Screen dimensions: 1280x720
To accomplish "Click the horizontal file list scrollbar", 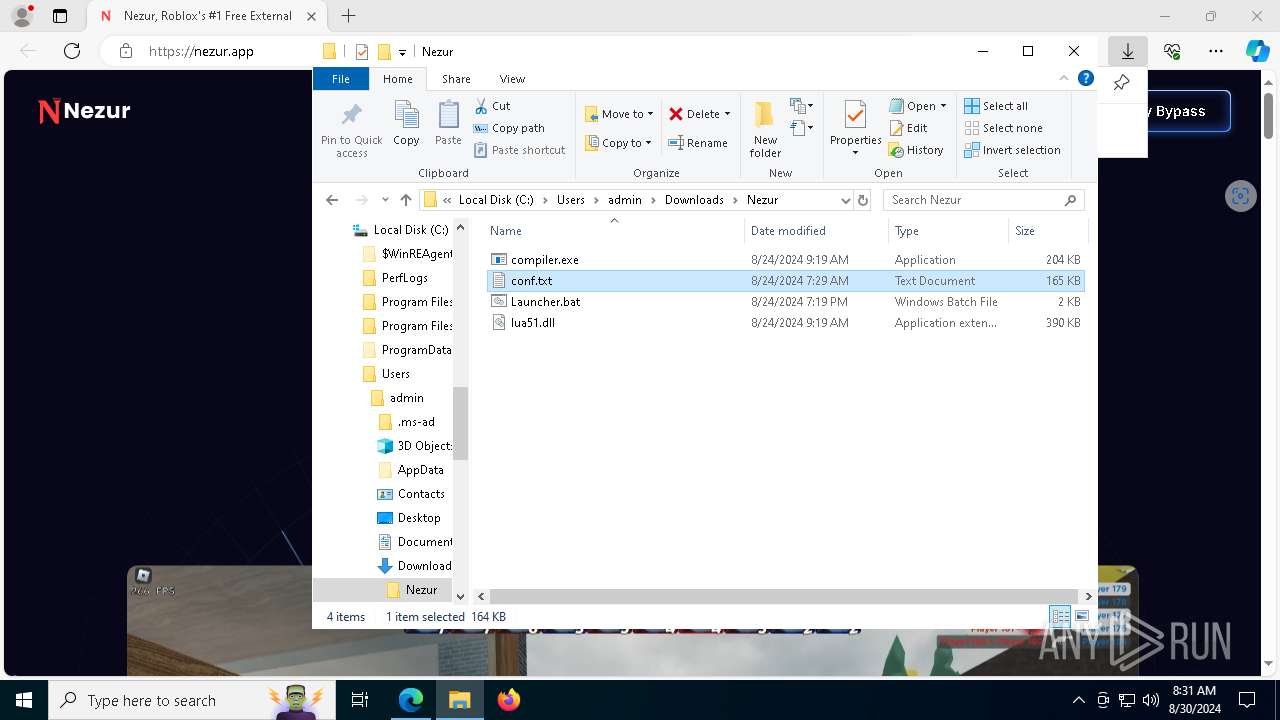I will (785, 596).
